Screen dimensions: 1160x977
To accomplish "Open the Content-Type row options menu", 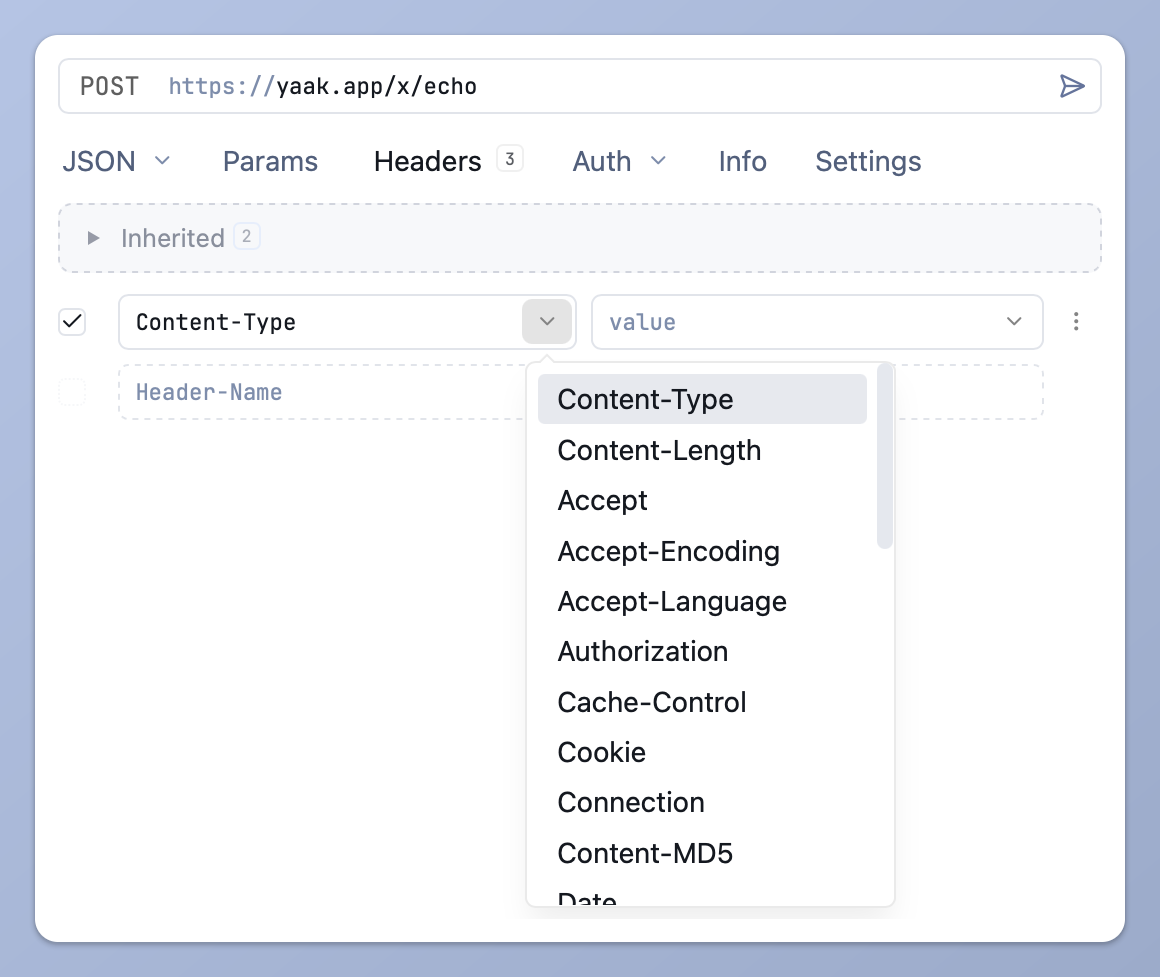I will tap(1076, 321).
